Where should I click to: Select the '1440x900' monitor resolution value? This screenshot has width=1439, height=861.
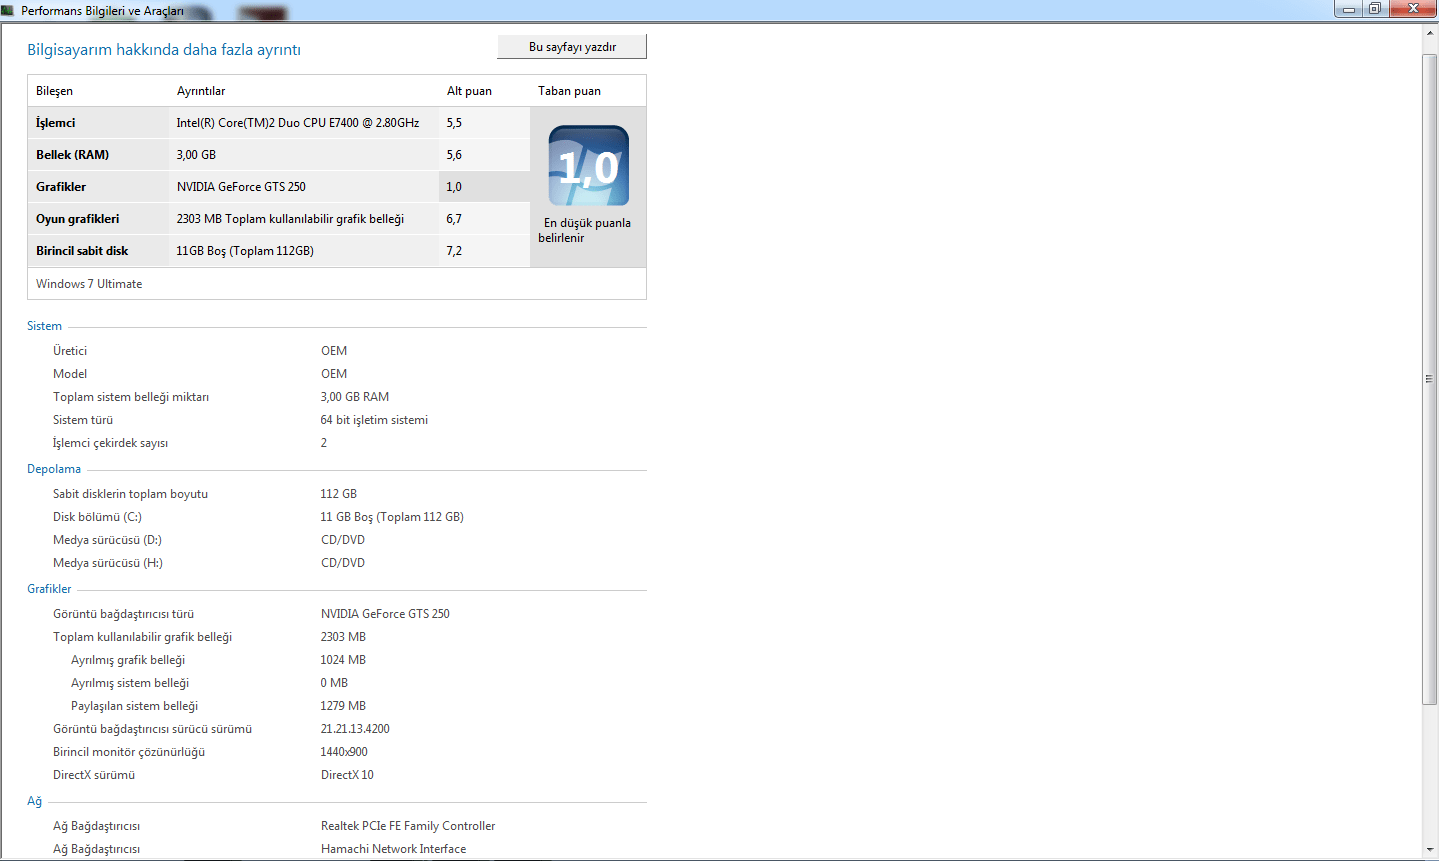344,752
